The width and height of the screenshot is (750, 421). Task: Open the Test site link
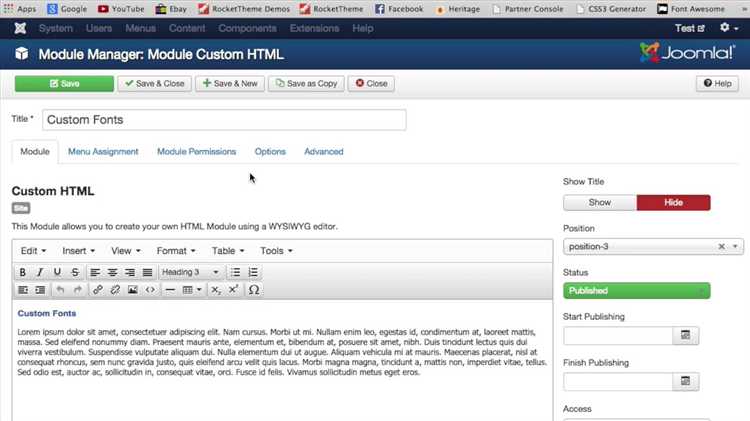pyautogui.click(x=690, y=28)
